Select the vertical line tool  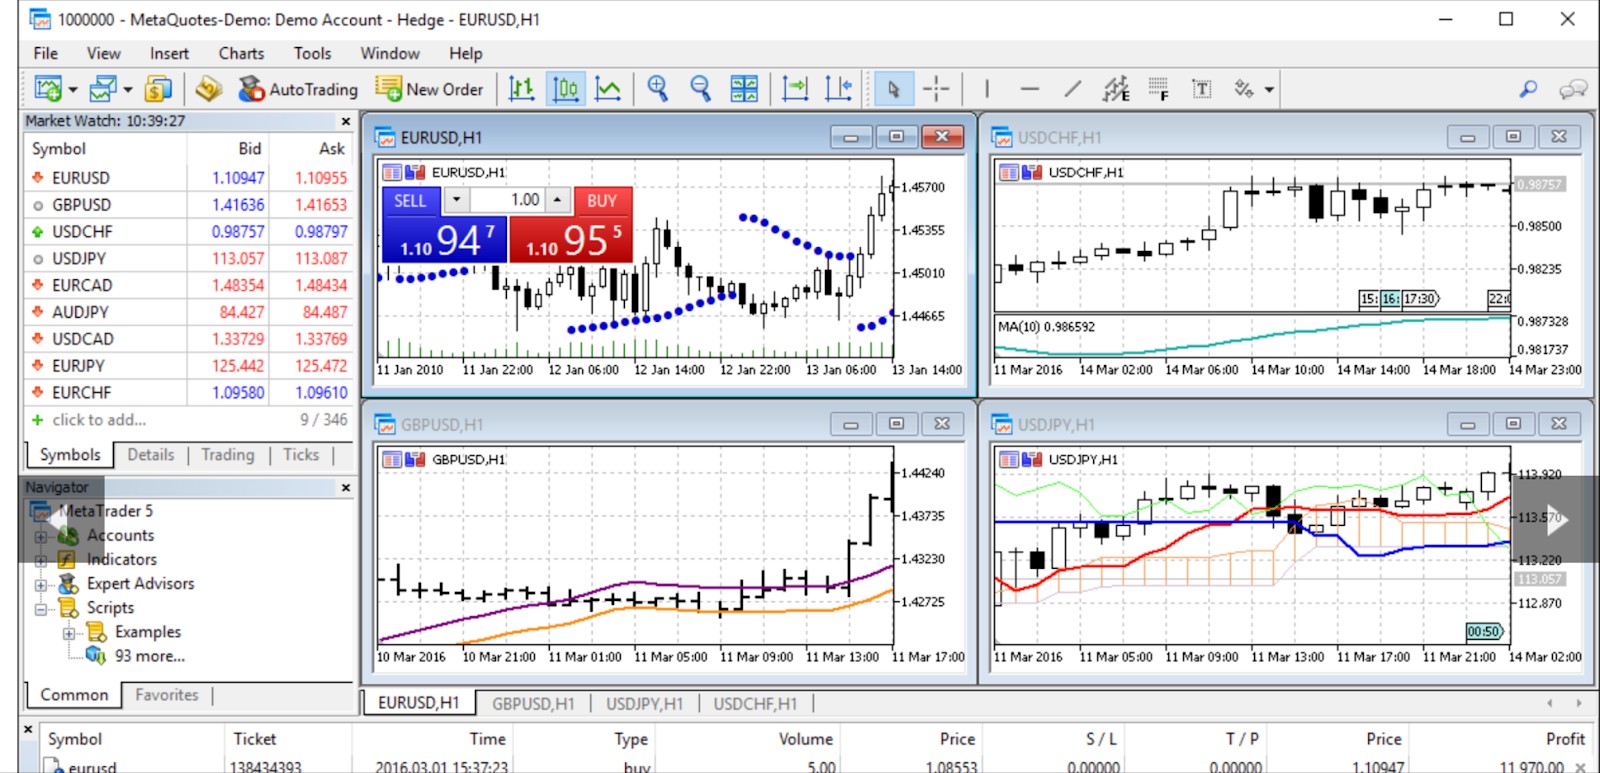(x=986, y=89)
